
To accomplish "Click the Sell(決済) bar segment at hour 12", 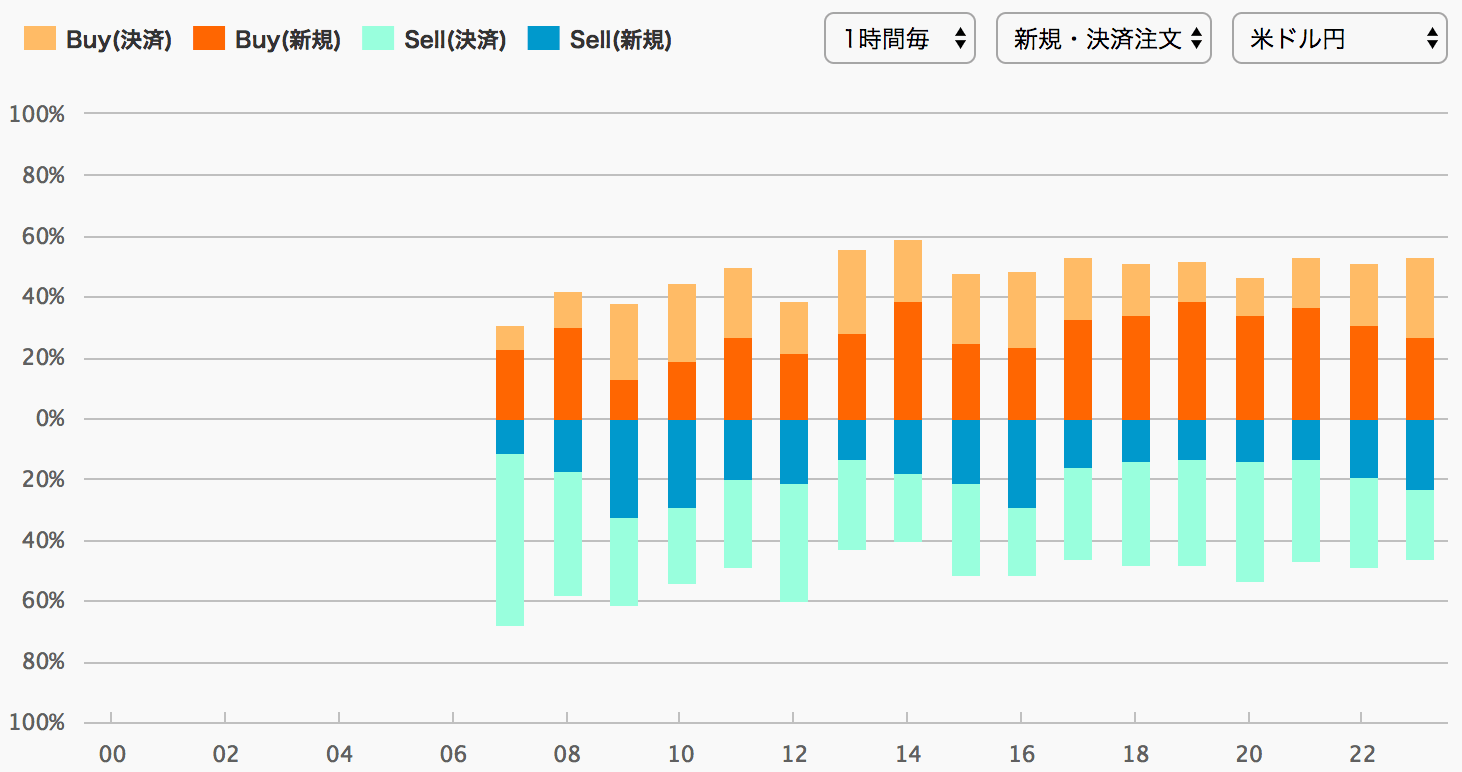I will click(794, 543).
